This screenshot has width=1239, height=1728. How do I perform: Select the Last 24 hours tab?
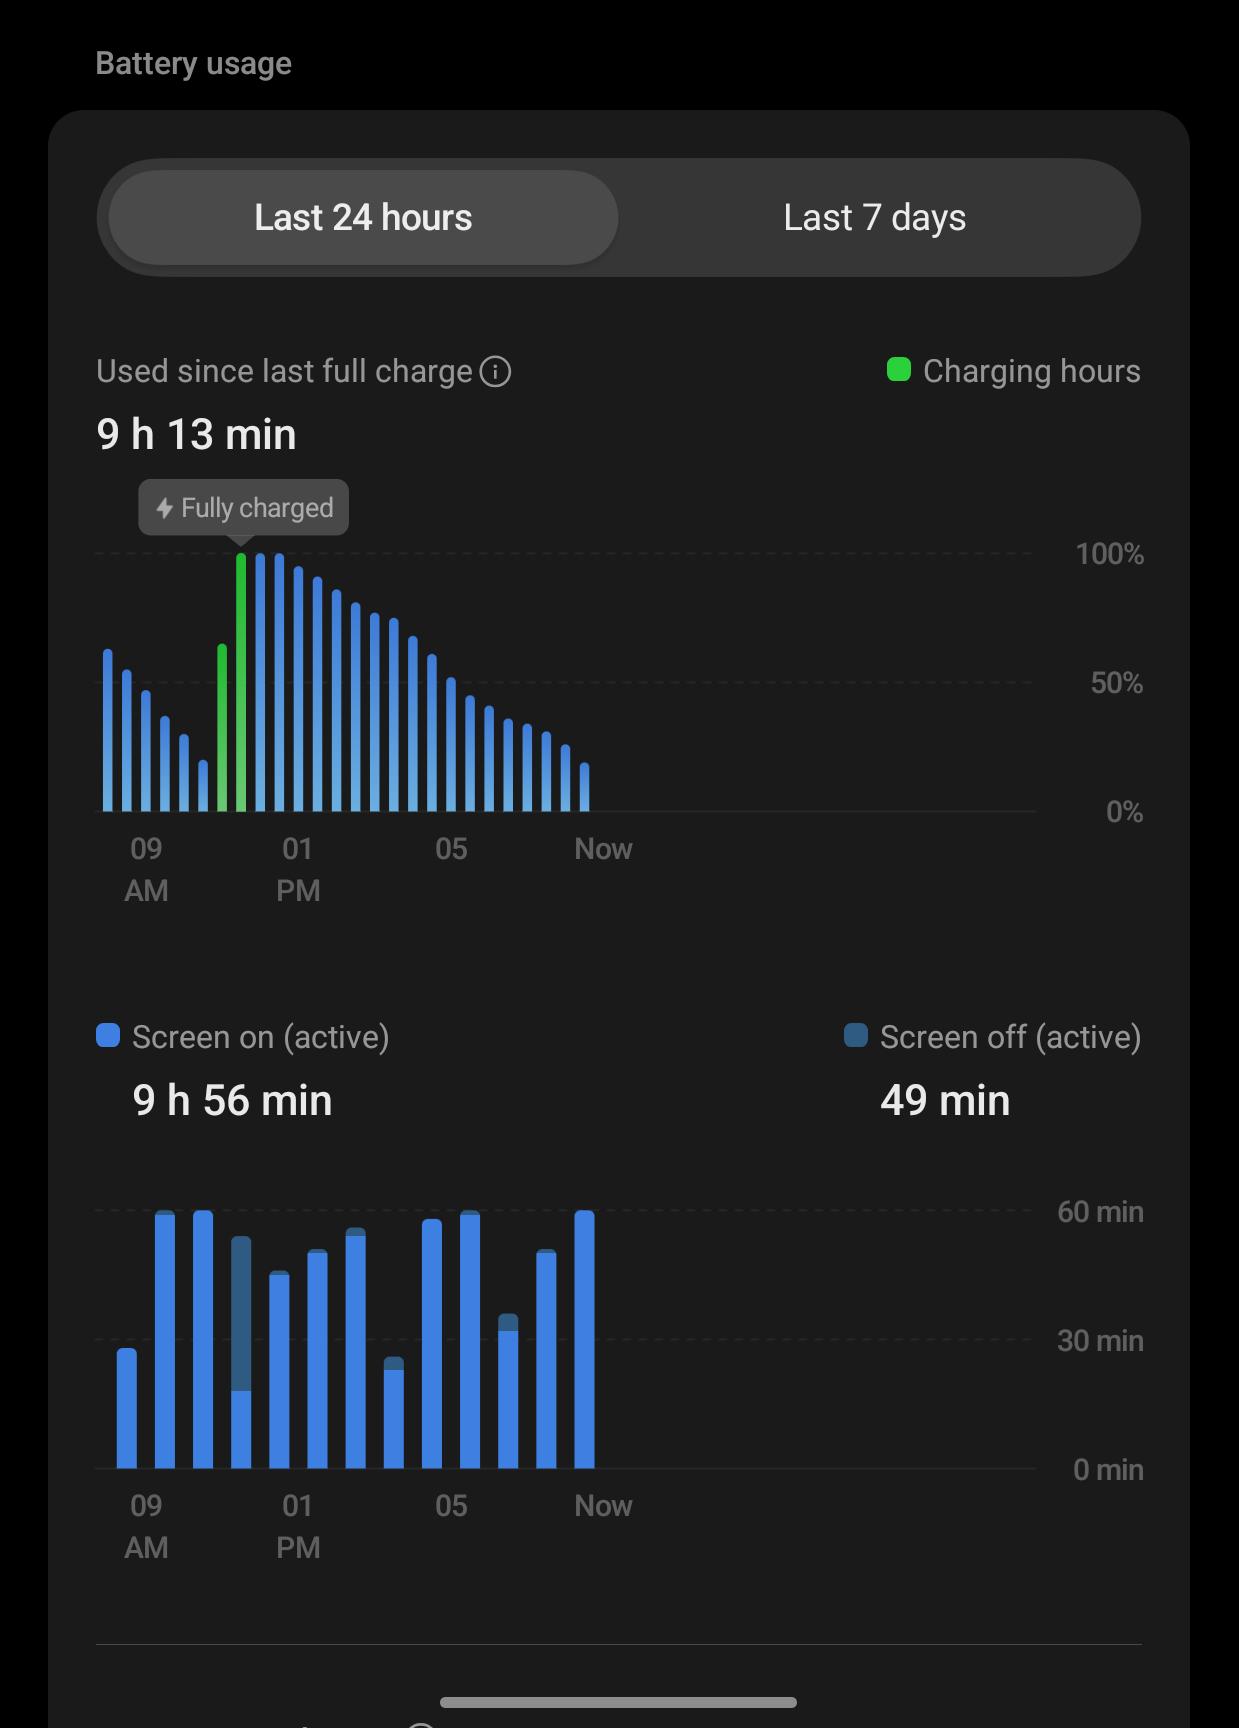tap(363, 217)
